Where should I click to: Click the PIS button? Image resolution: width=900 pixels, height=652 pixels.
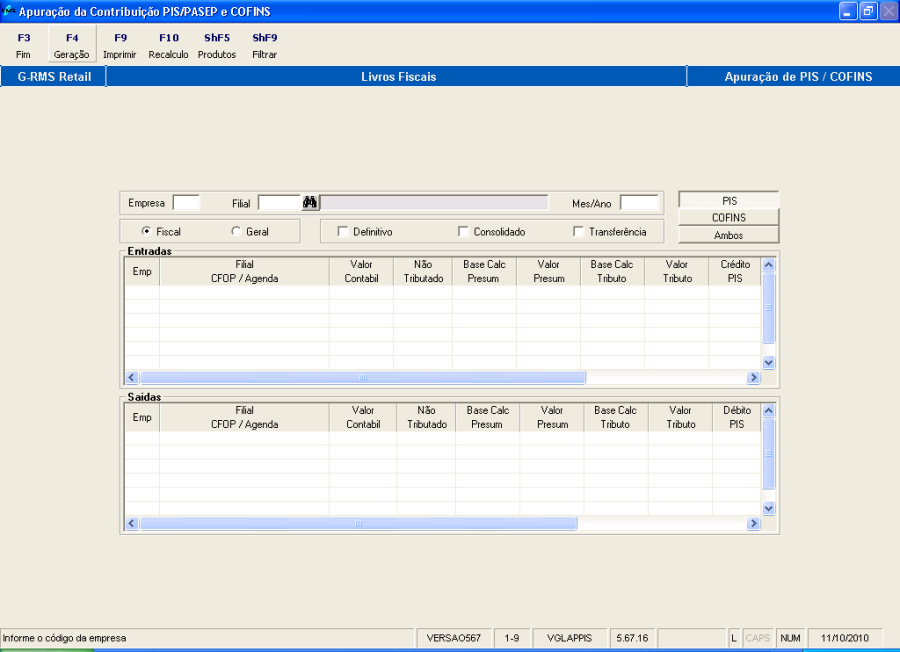[x=729, y=200]
